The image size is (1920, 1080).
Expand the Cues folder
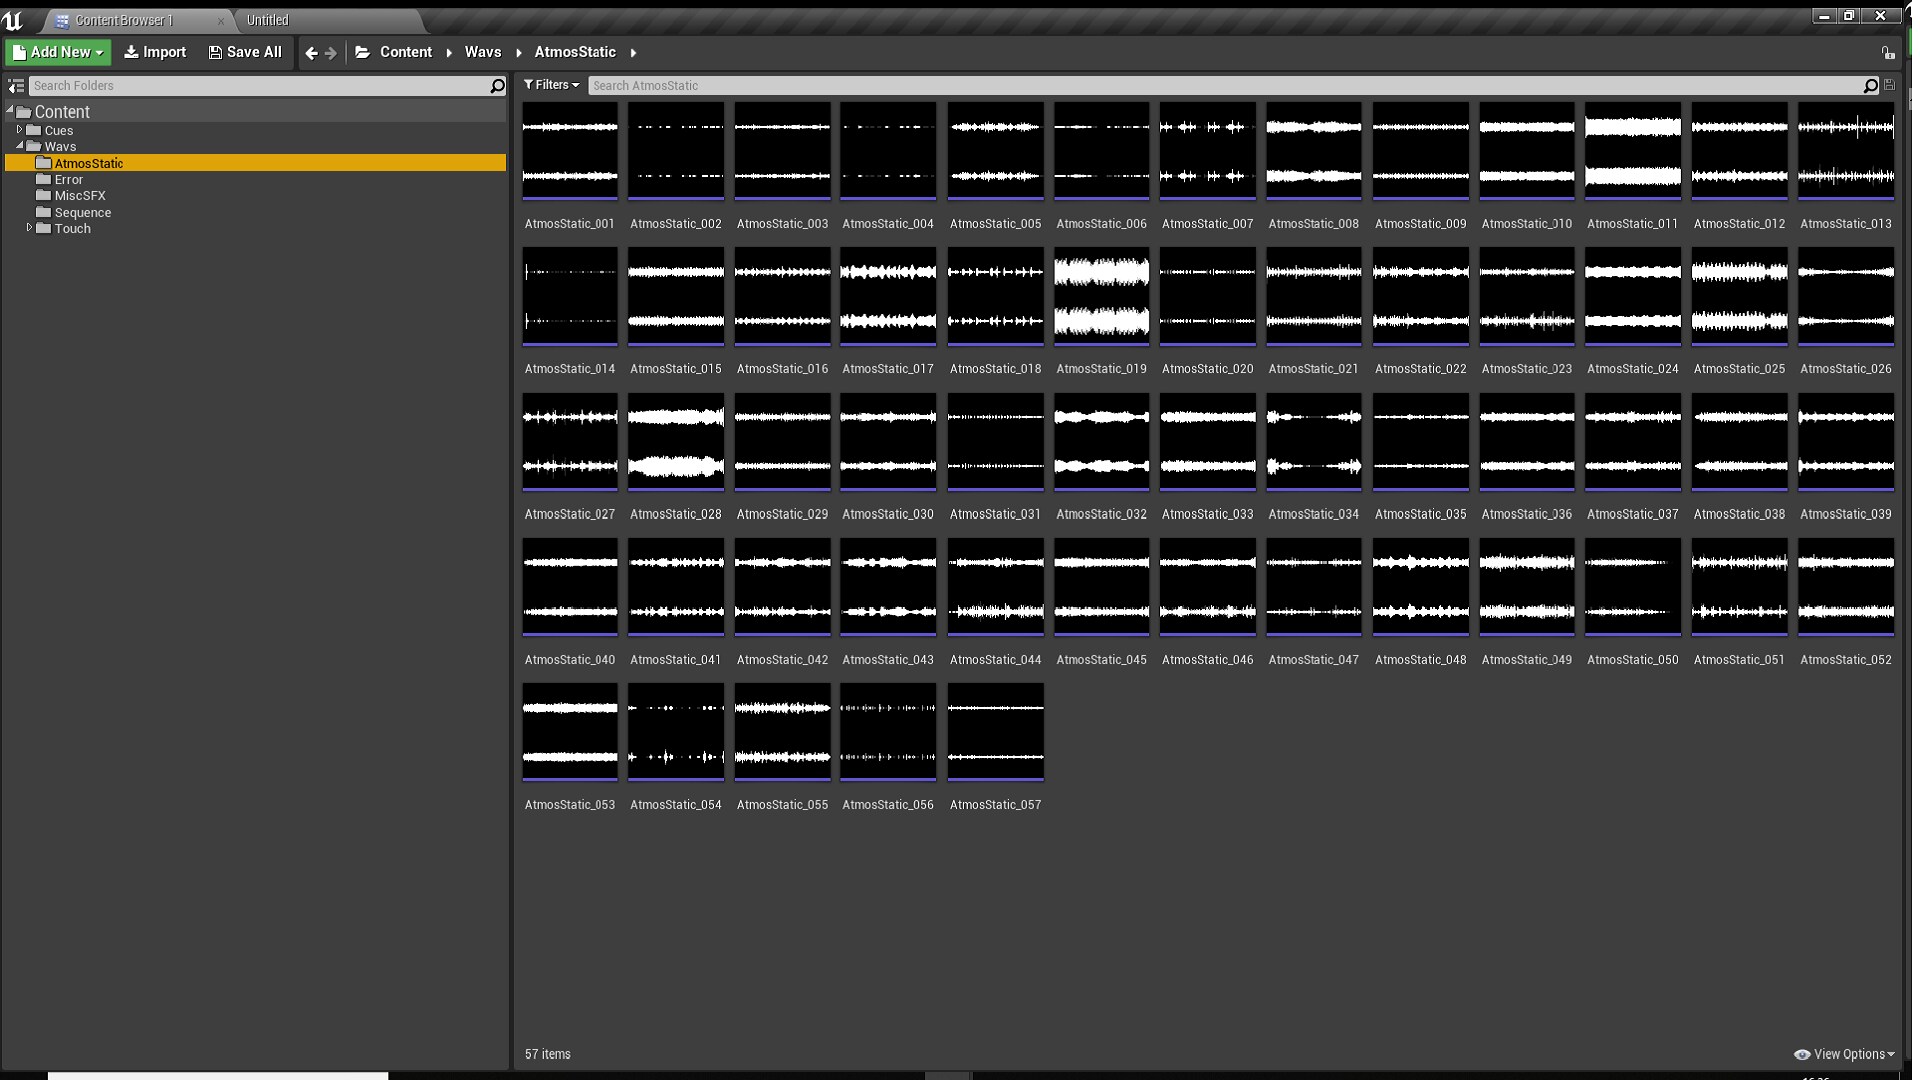(19, 130)
